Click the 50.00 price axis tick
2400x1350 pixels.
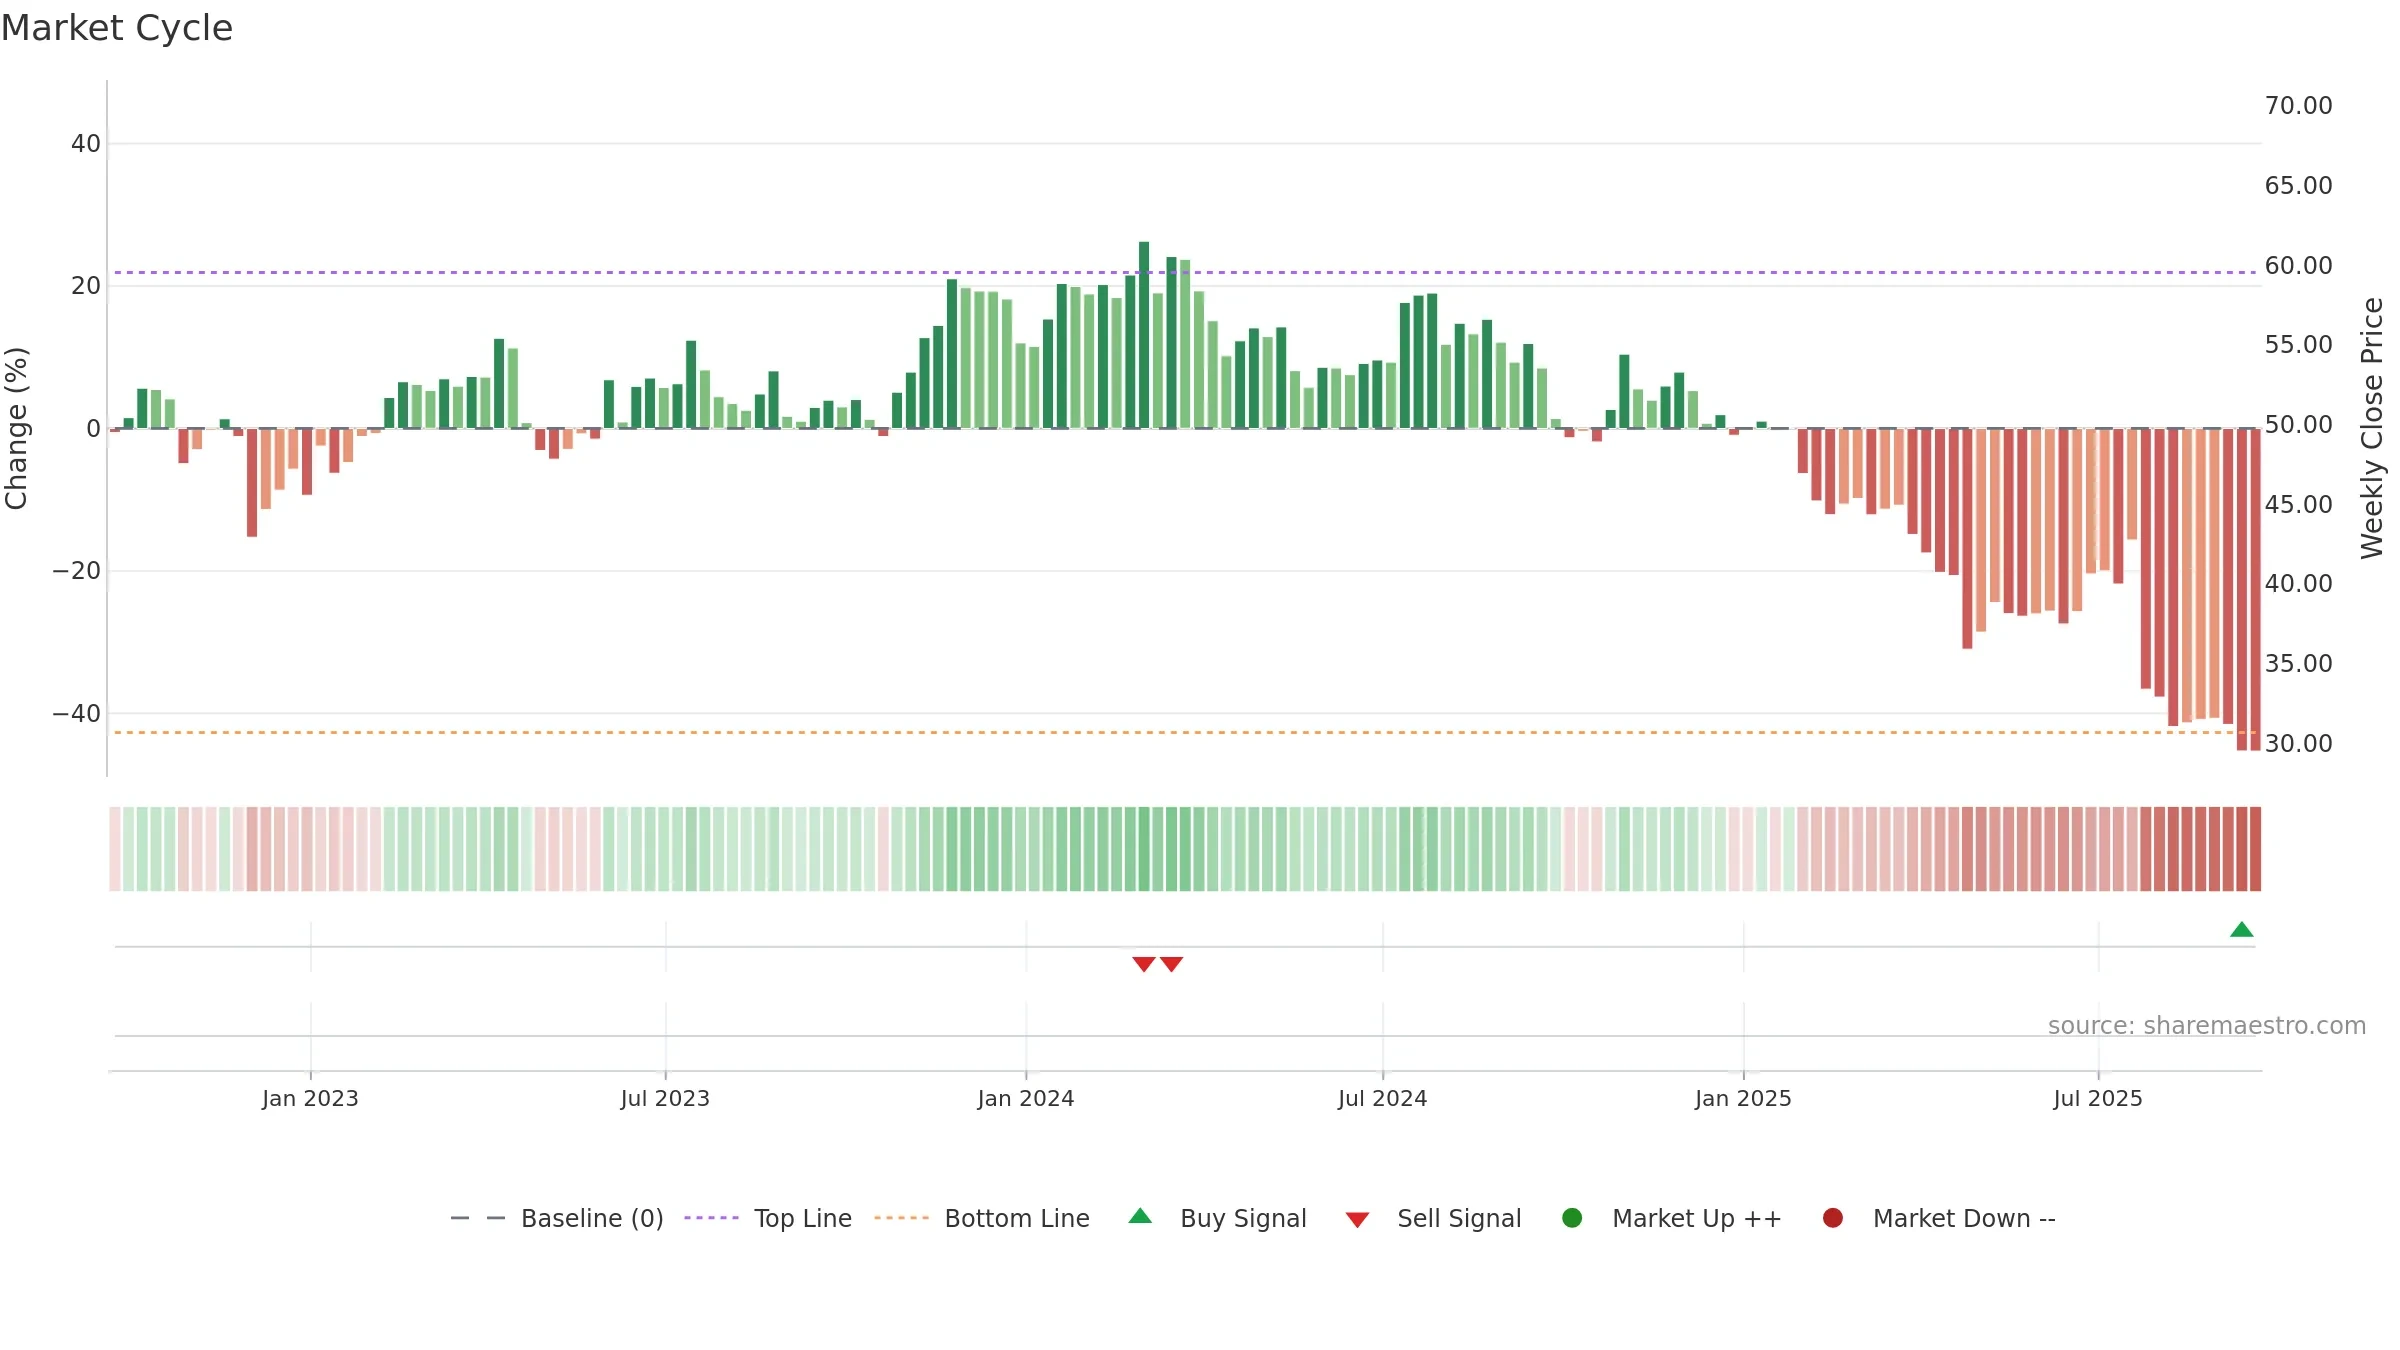tap(2298, 424)
